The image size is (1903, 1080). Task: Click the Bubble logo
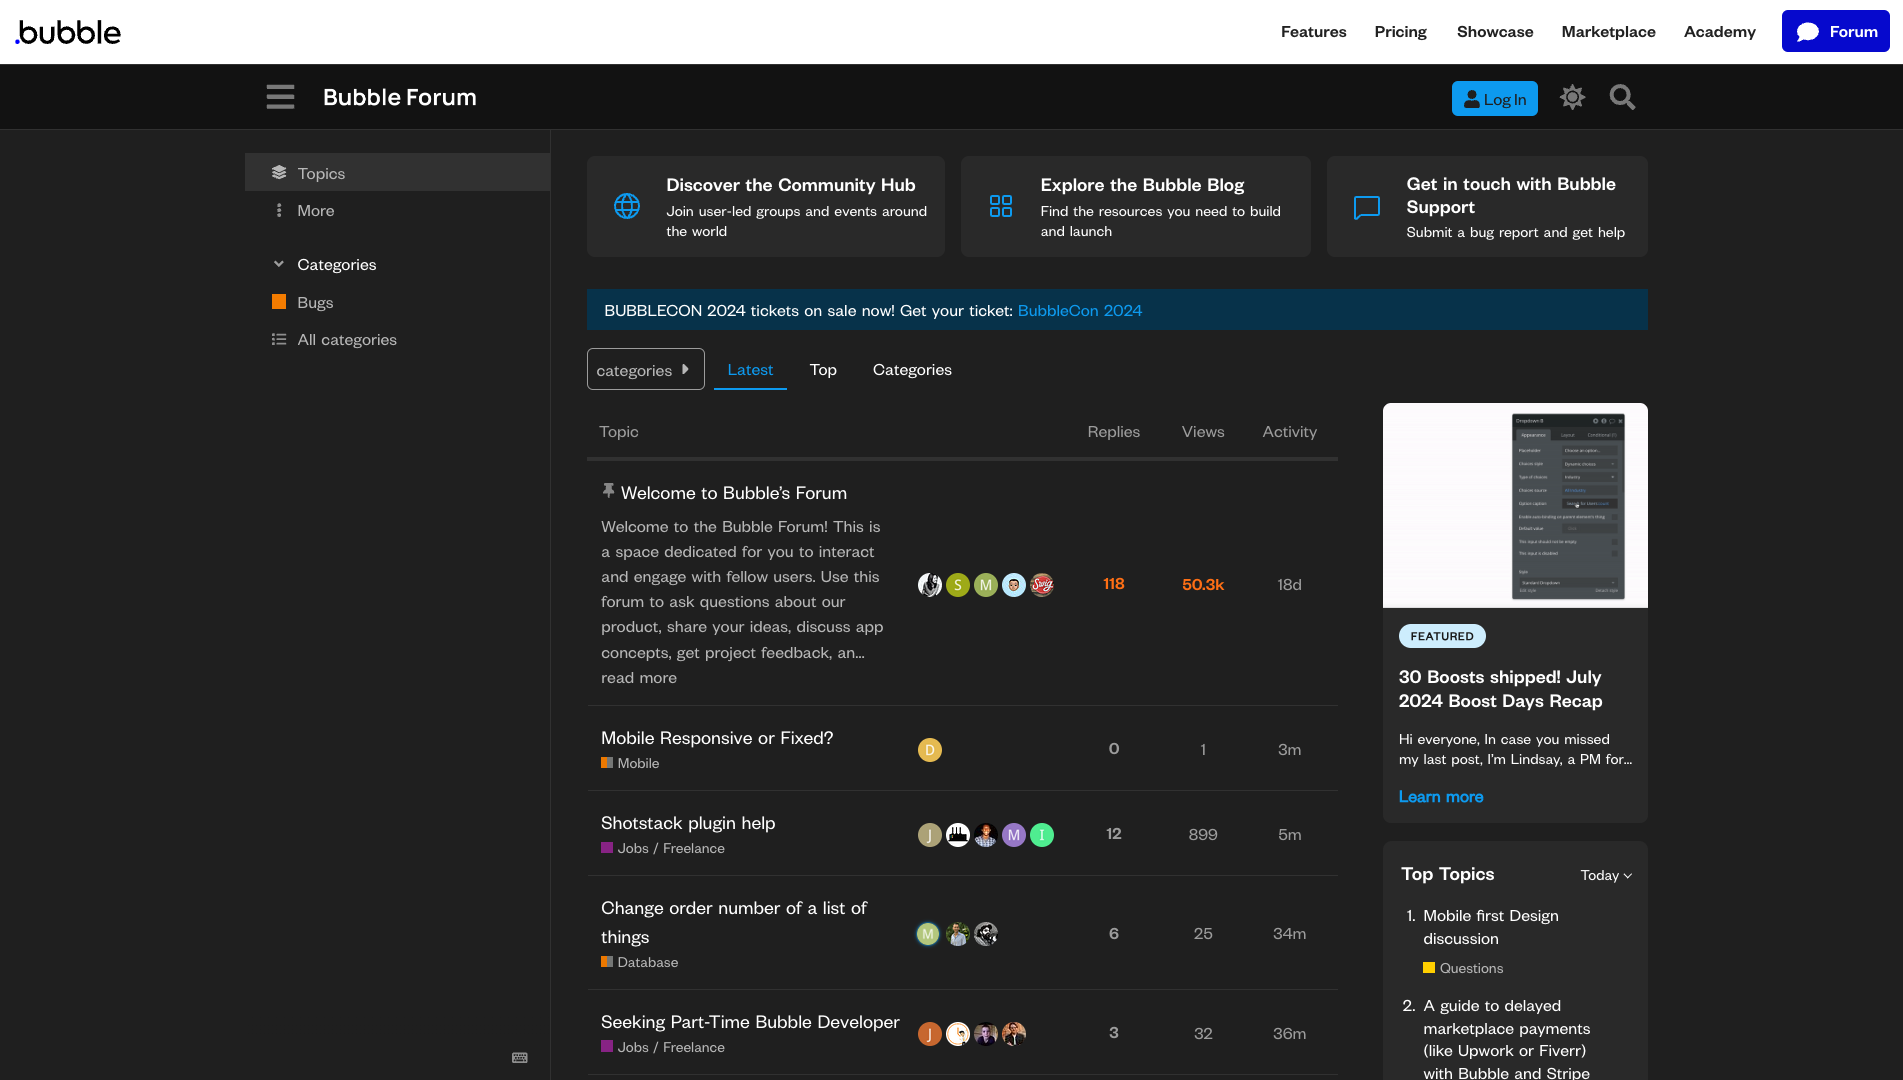click(68, 32)
